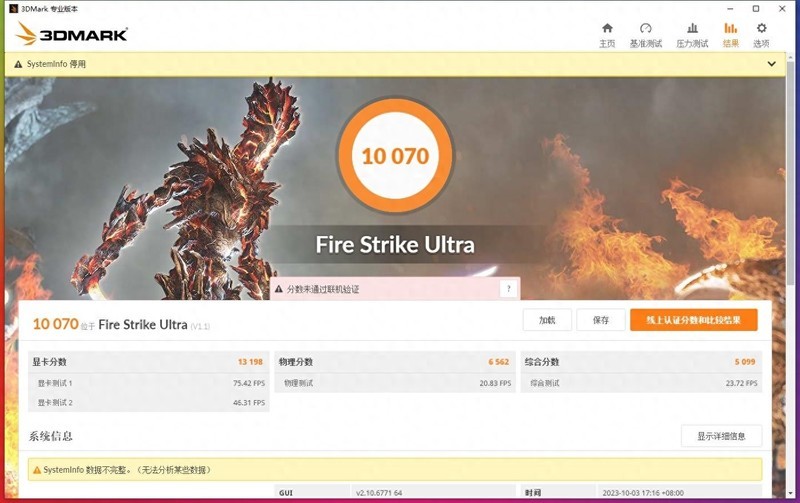Screen dimensions: 800x503
Task: Click the 10 070 score circle
Action: pyautogui.click(x=395, y=156)
